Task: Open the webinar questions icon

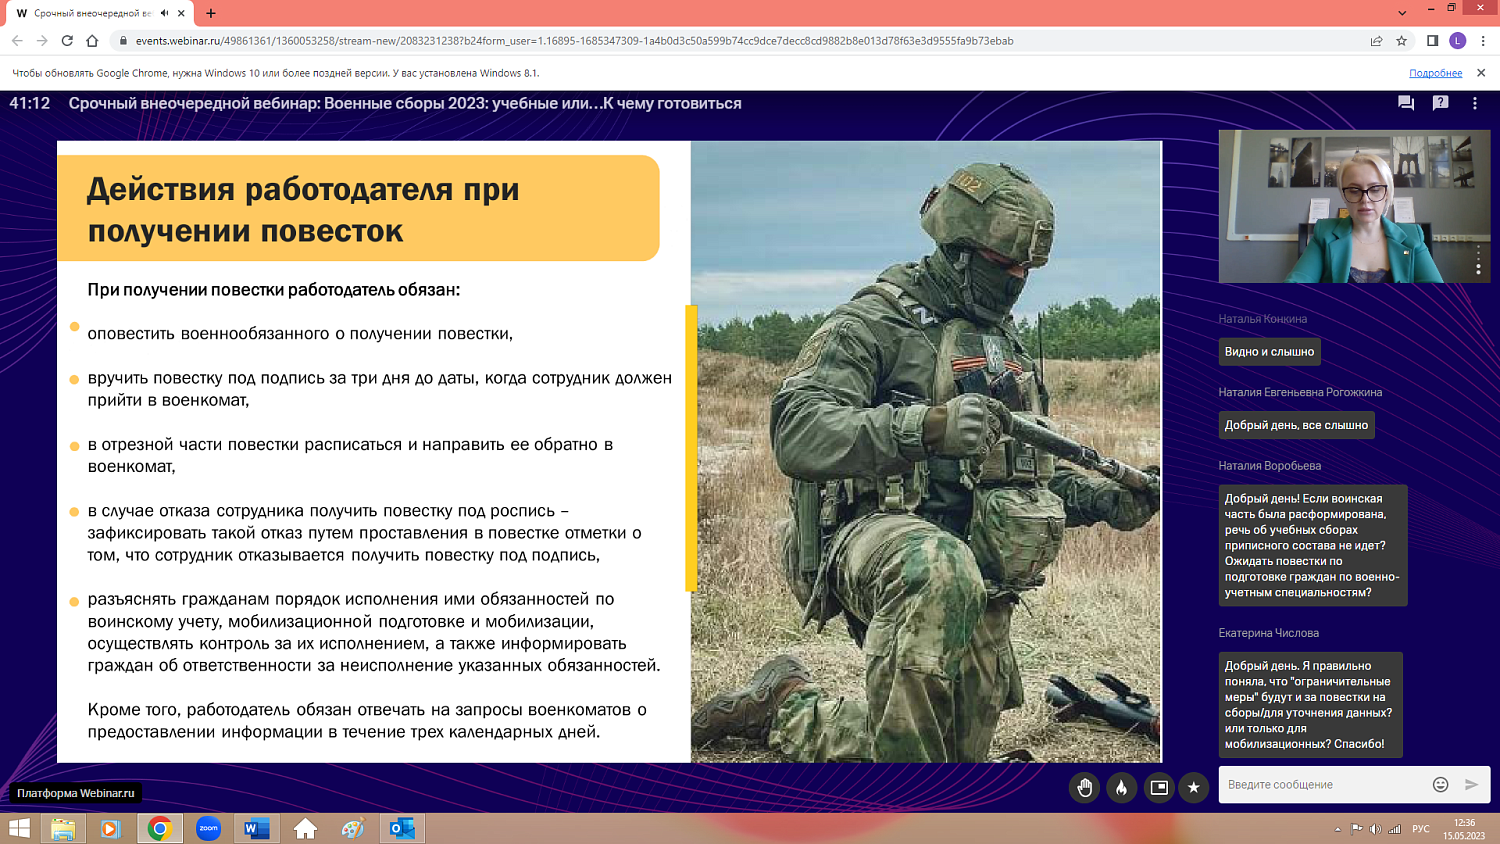Action: tap(1440, 103)
